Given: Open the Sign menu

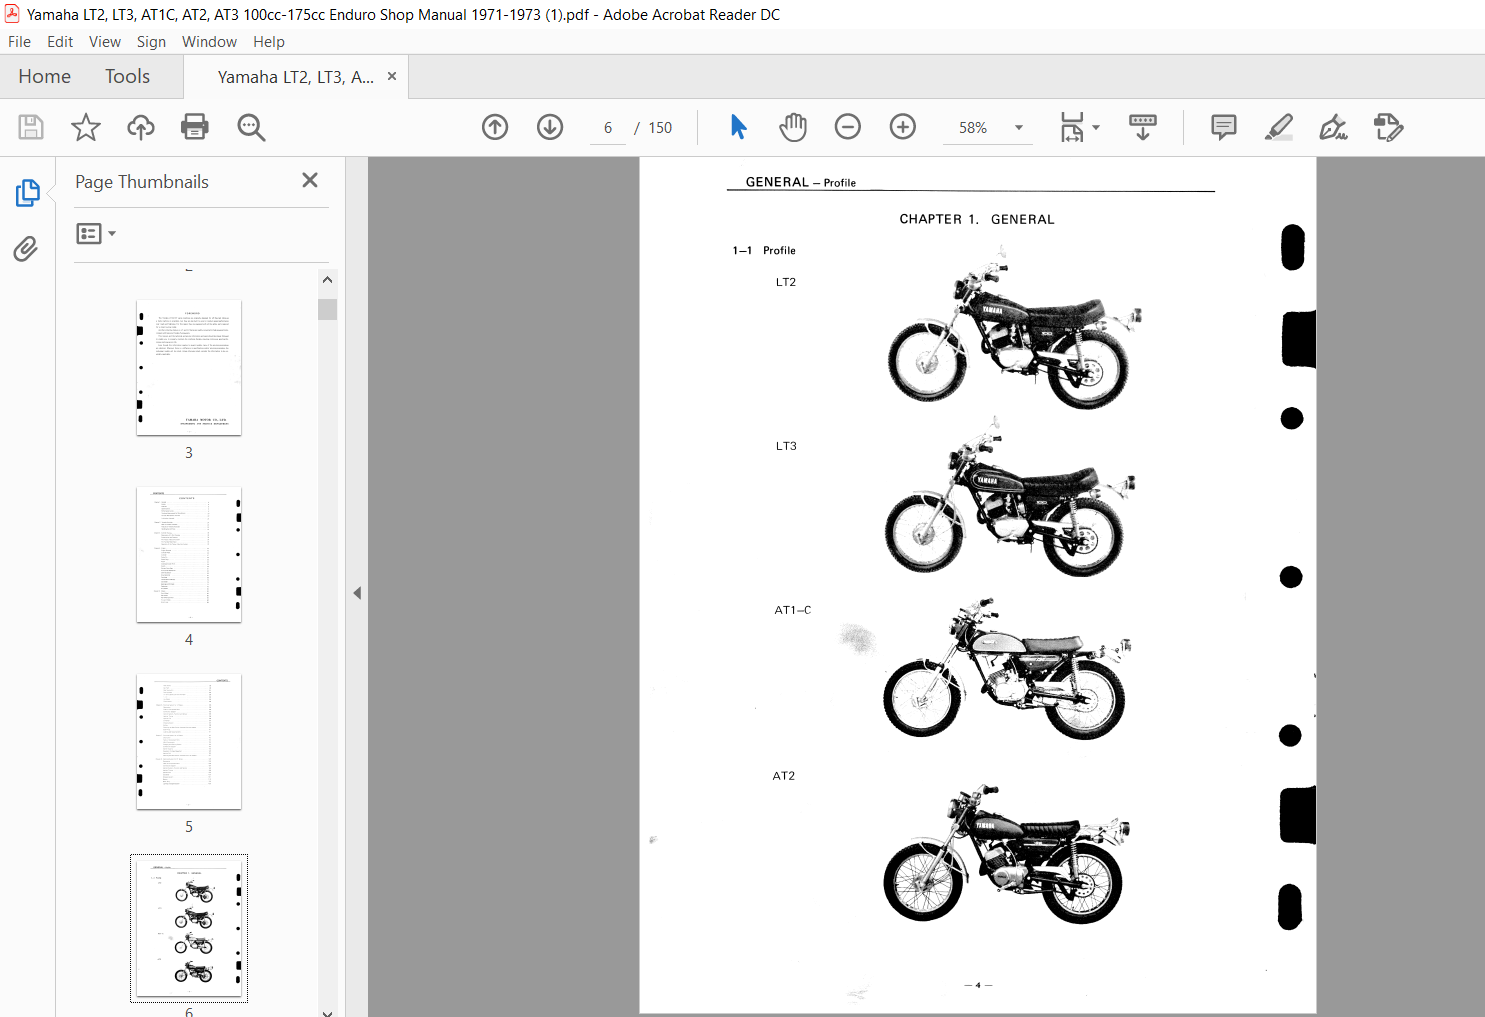Looking at the screenshot, I should [151, 42].
